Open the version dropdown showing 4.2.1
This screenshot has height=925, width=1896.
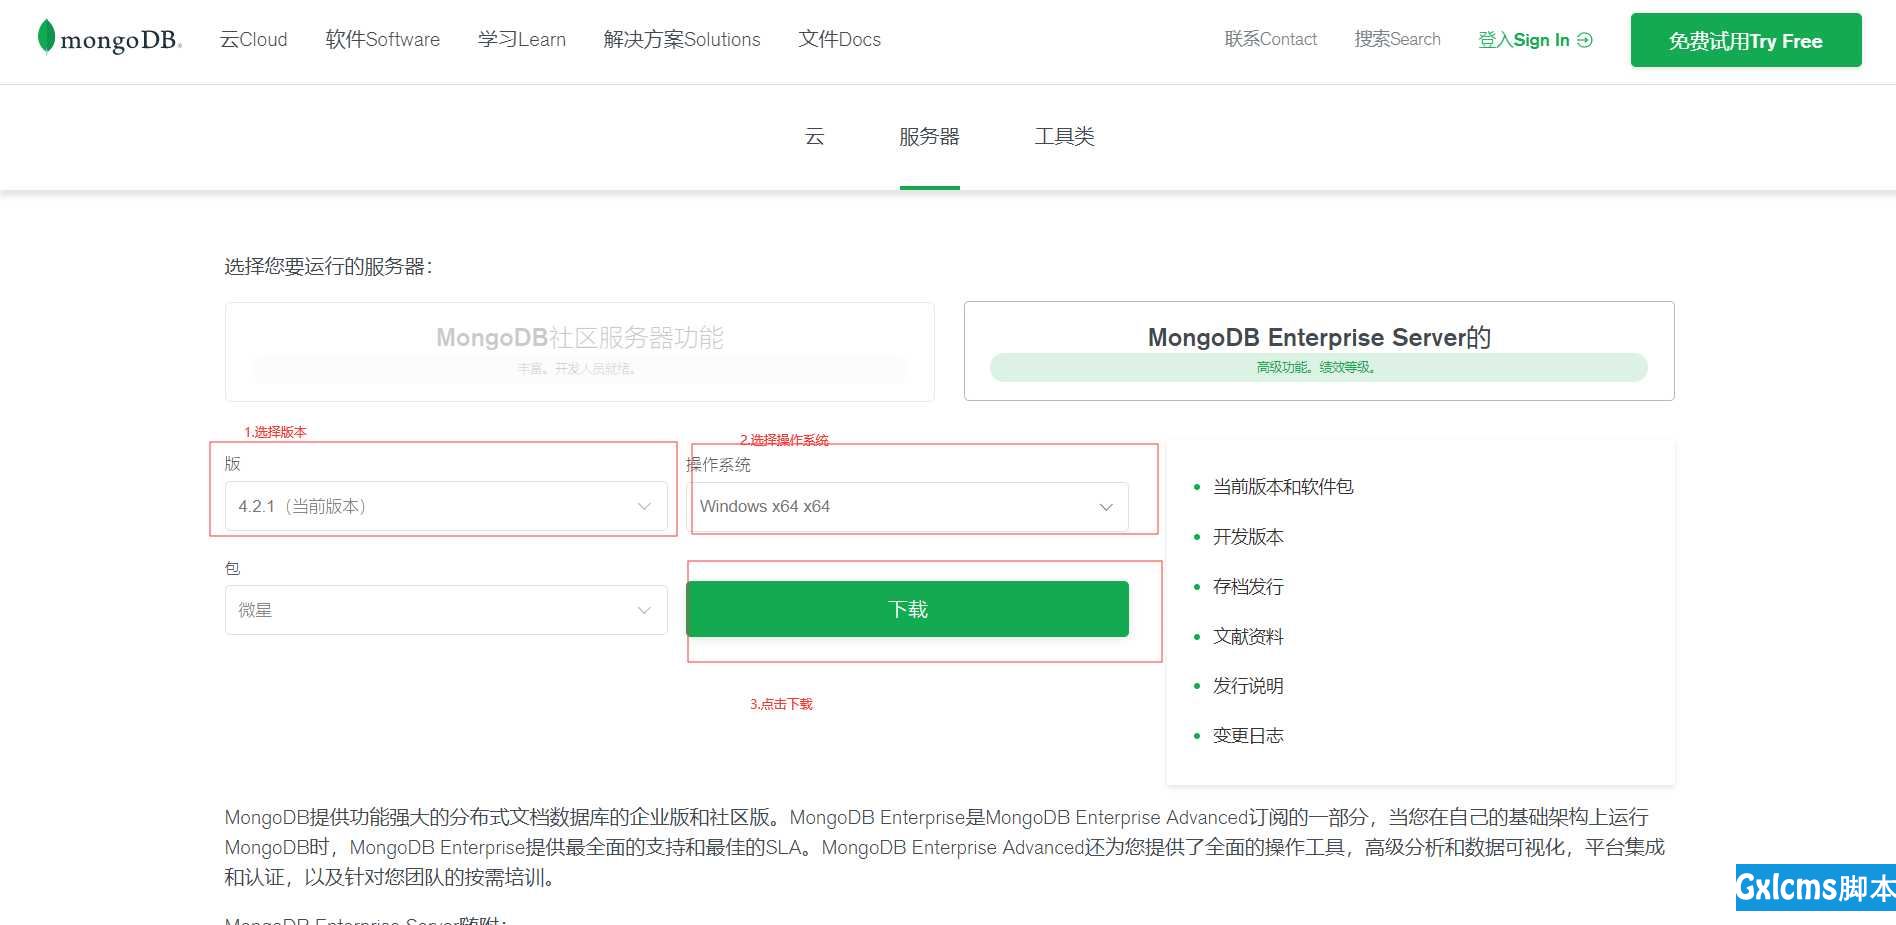click(446, 506)
